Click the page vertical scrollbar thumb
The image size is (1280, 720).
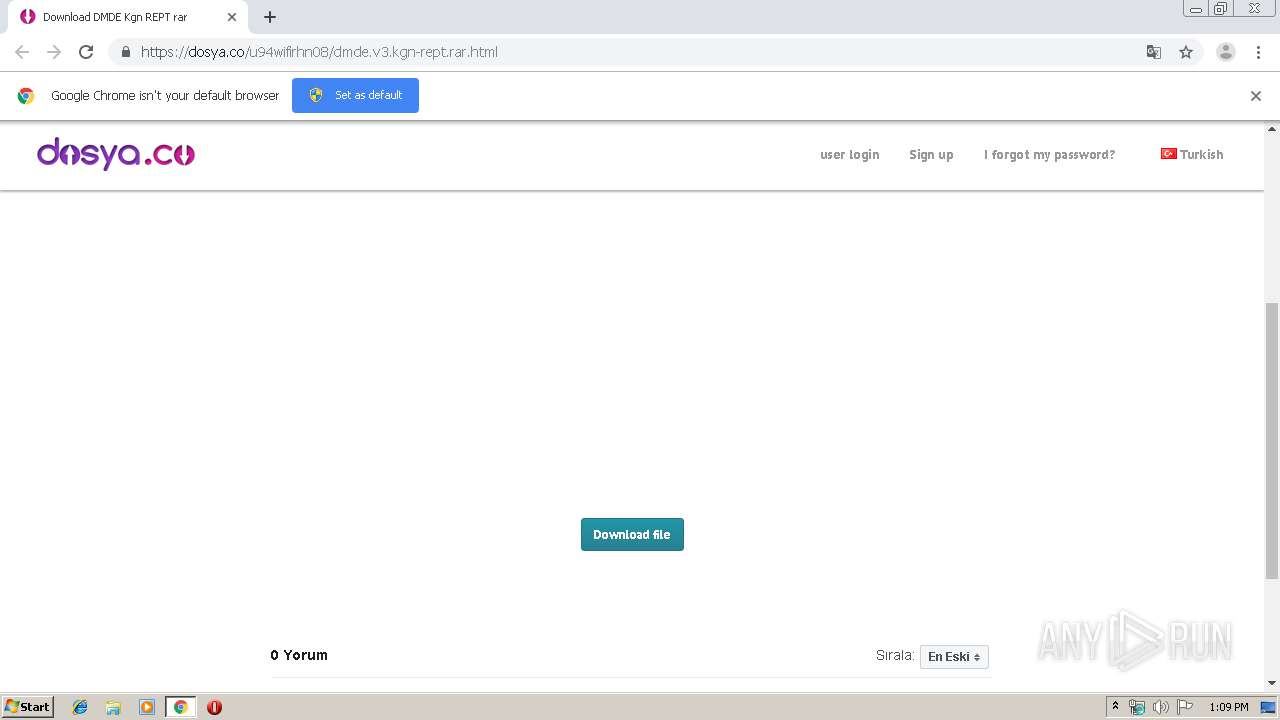click(1272, 440)
